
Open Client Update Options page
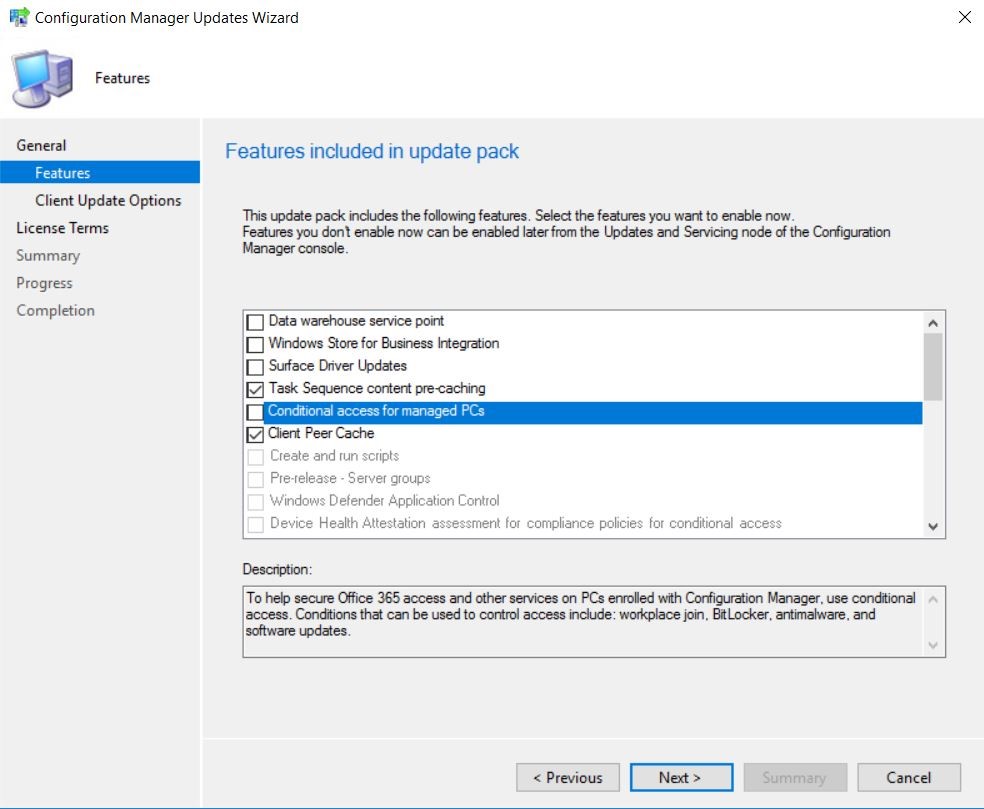coord(109,200)
